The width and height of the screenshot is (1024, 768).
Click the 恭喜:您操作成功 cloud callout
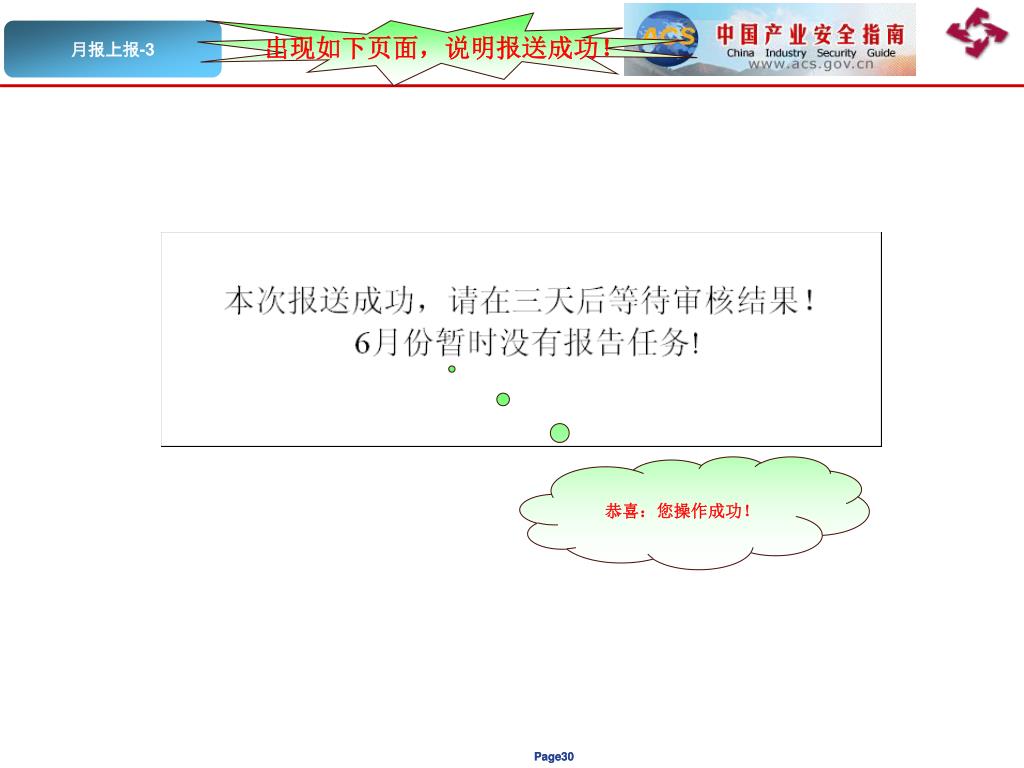tap(694, 513)
